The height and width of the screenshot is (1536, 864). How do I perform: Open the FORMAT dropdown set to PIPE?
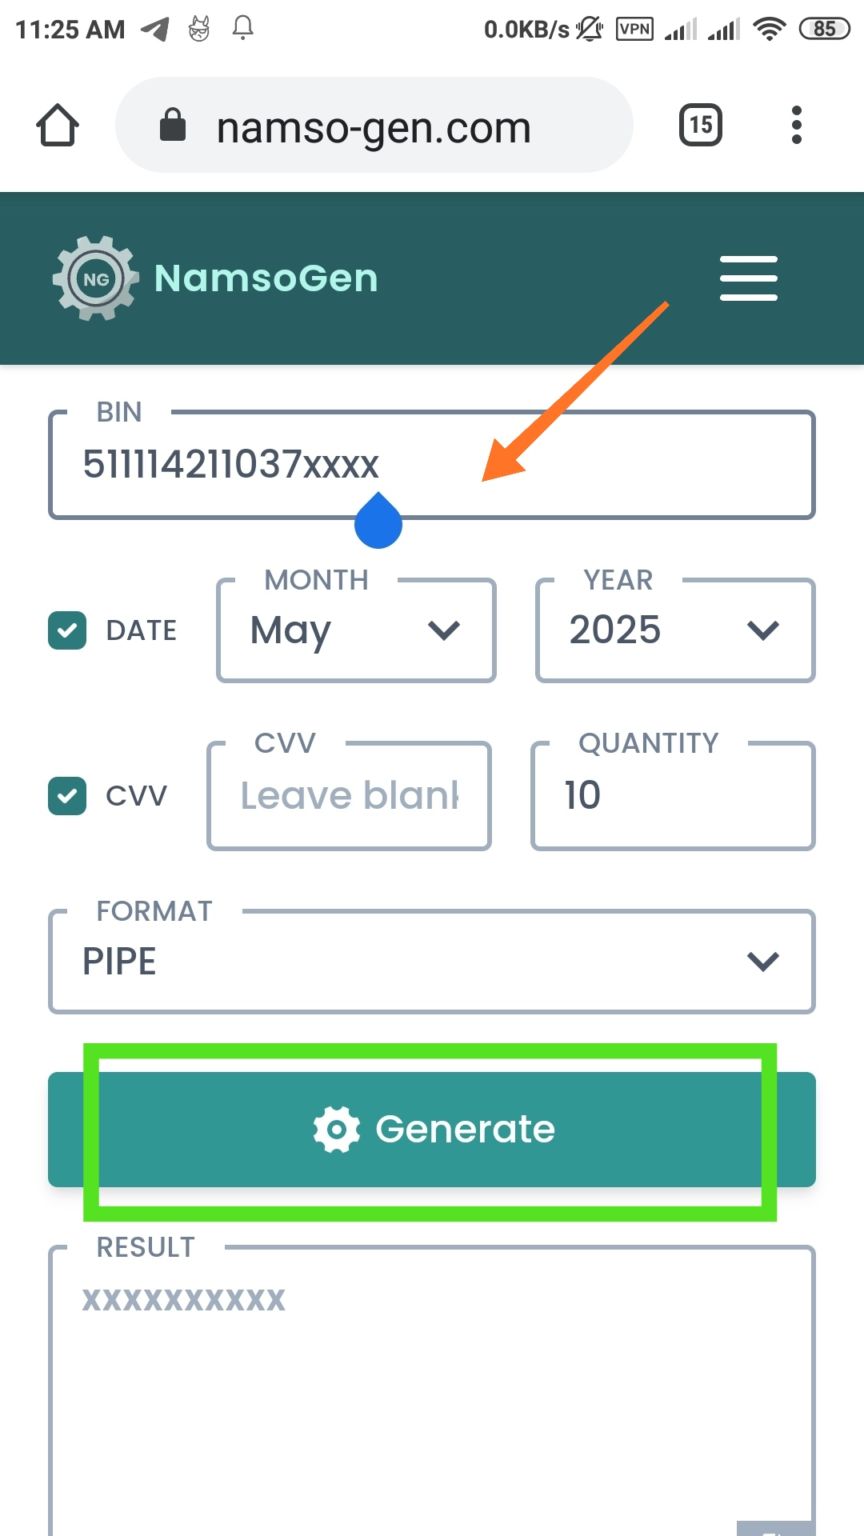[432, 961]
